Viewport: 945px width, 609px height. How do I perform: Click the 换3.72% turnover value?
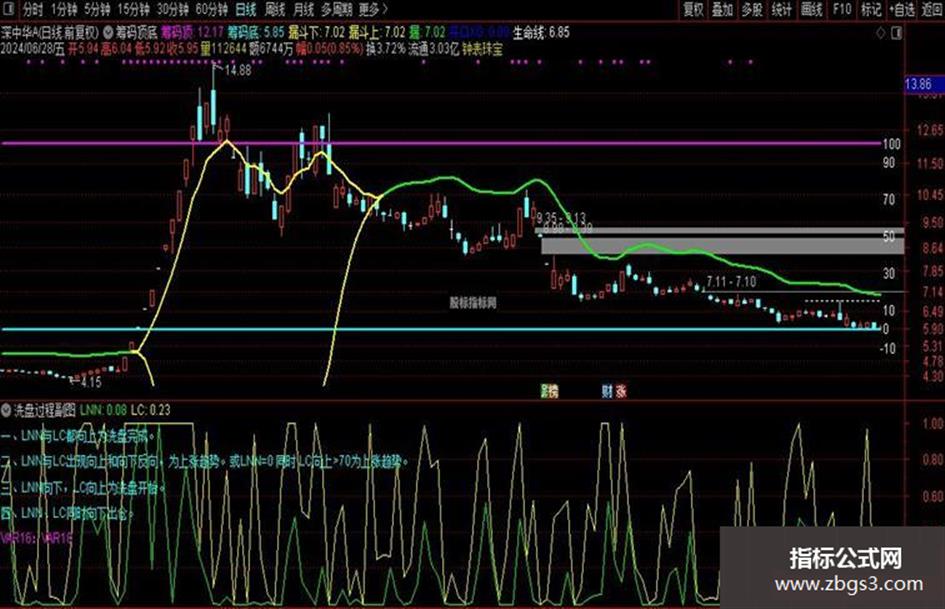tap(386, 49)
